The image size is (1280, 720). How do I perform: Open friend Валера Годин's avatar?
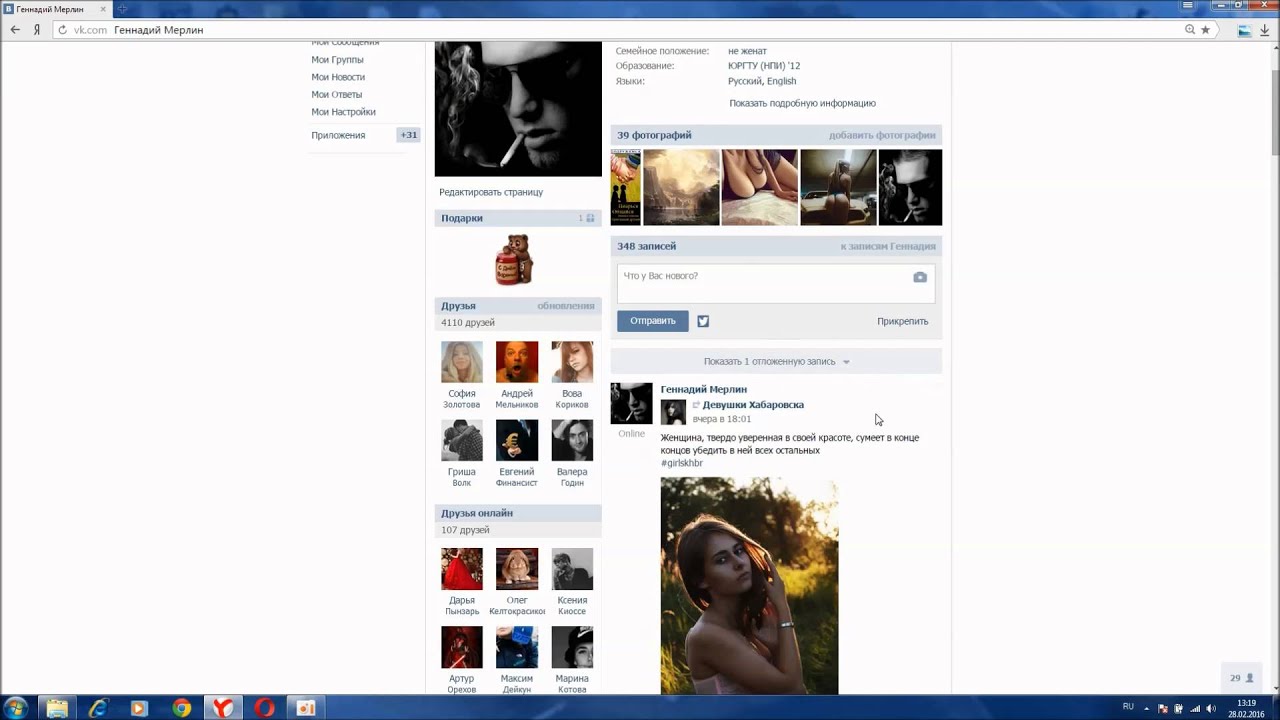[572, 440]
